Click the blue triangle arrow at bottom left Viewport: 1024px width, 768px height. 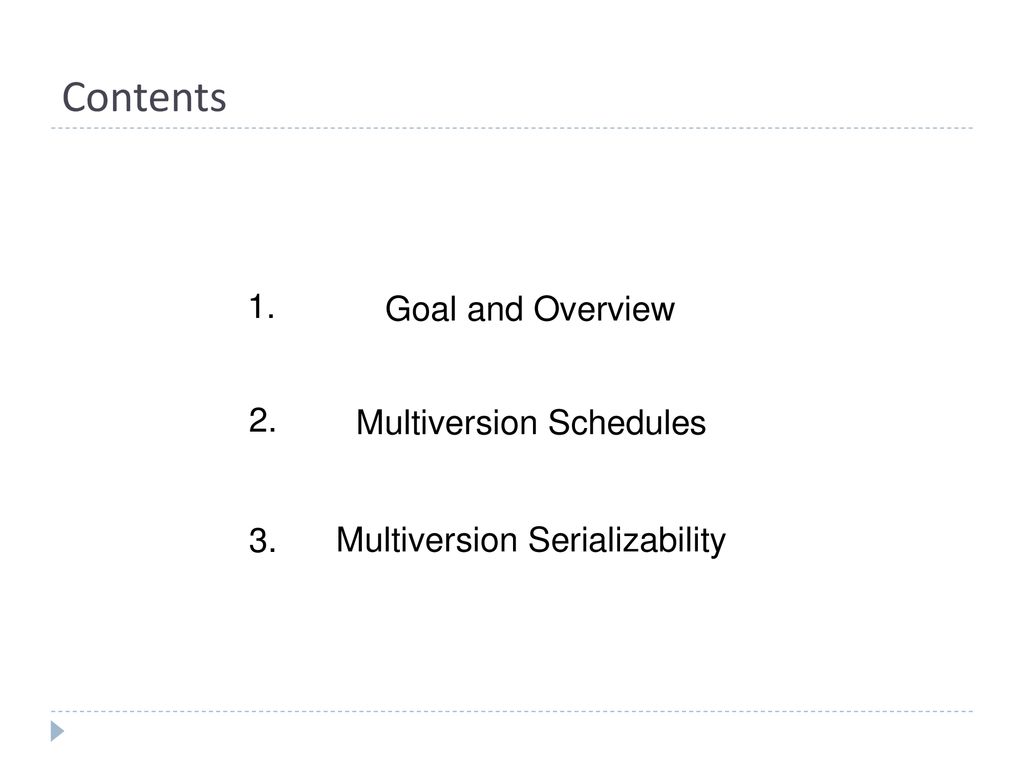point(57,731)
